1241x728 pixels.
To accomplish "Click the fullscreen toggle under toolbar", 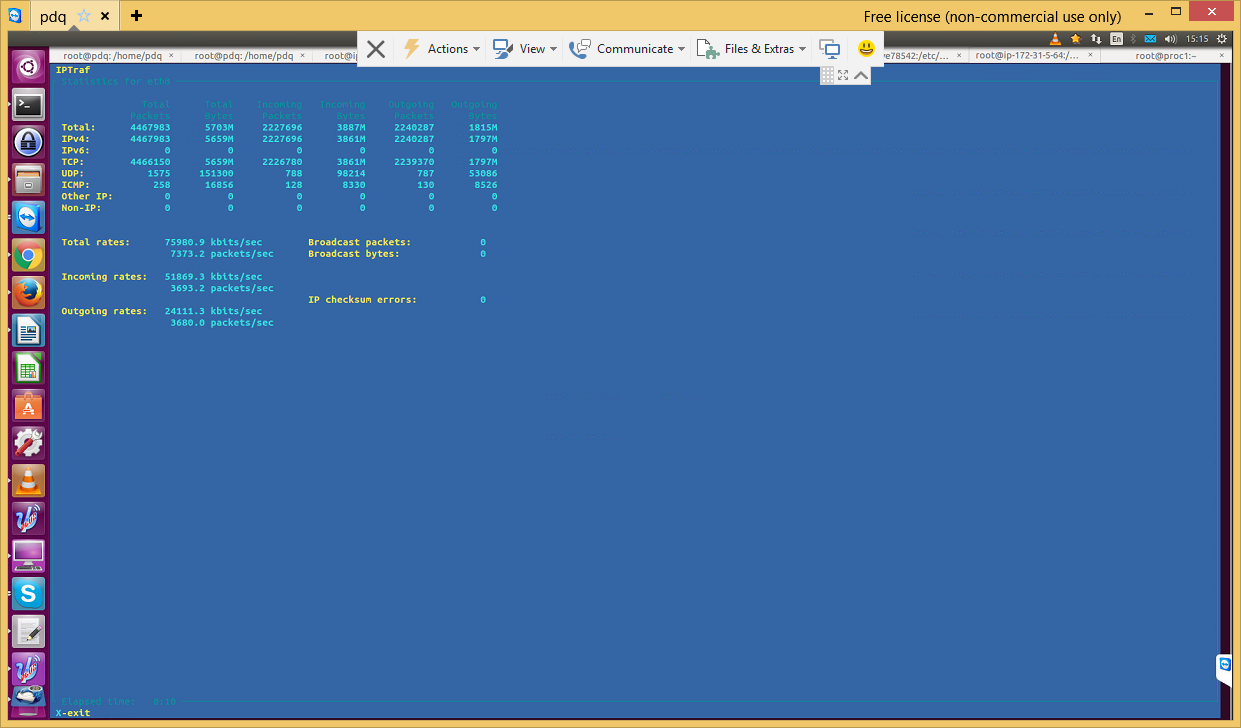I will tap(843, 75).
